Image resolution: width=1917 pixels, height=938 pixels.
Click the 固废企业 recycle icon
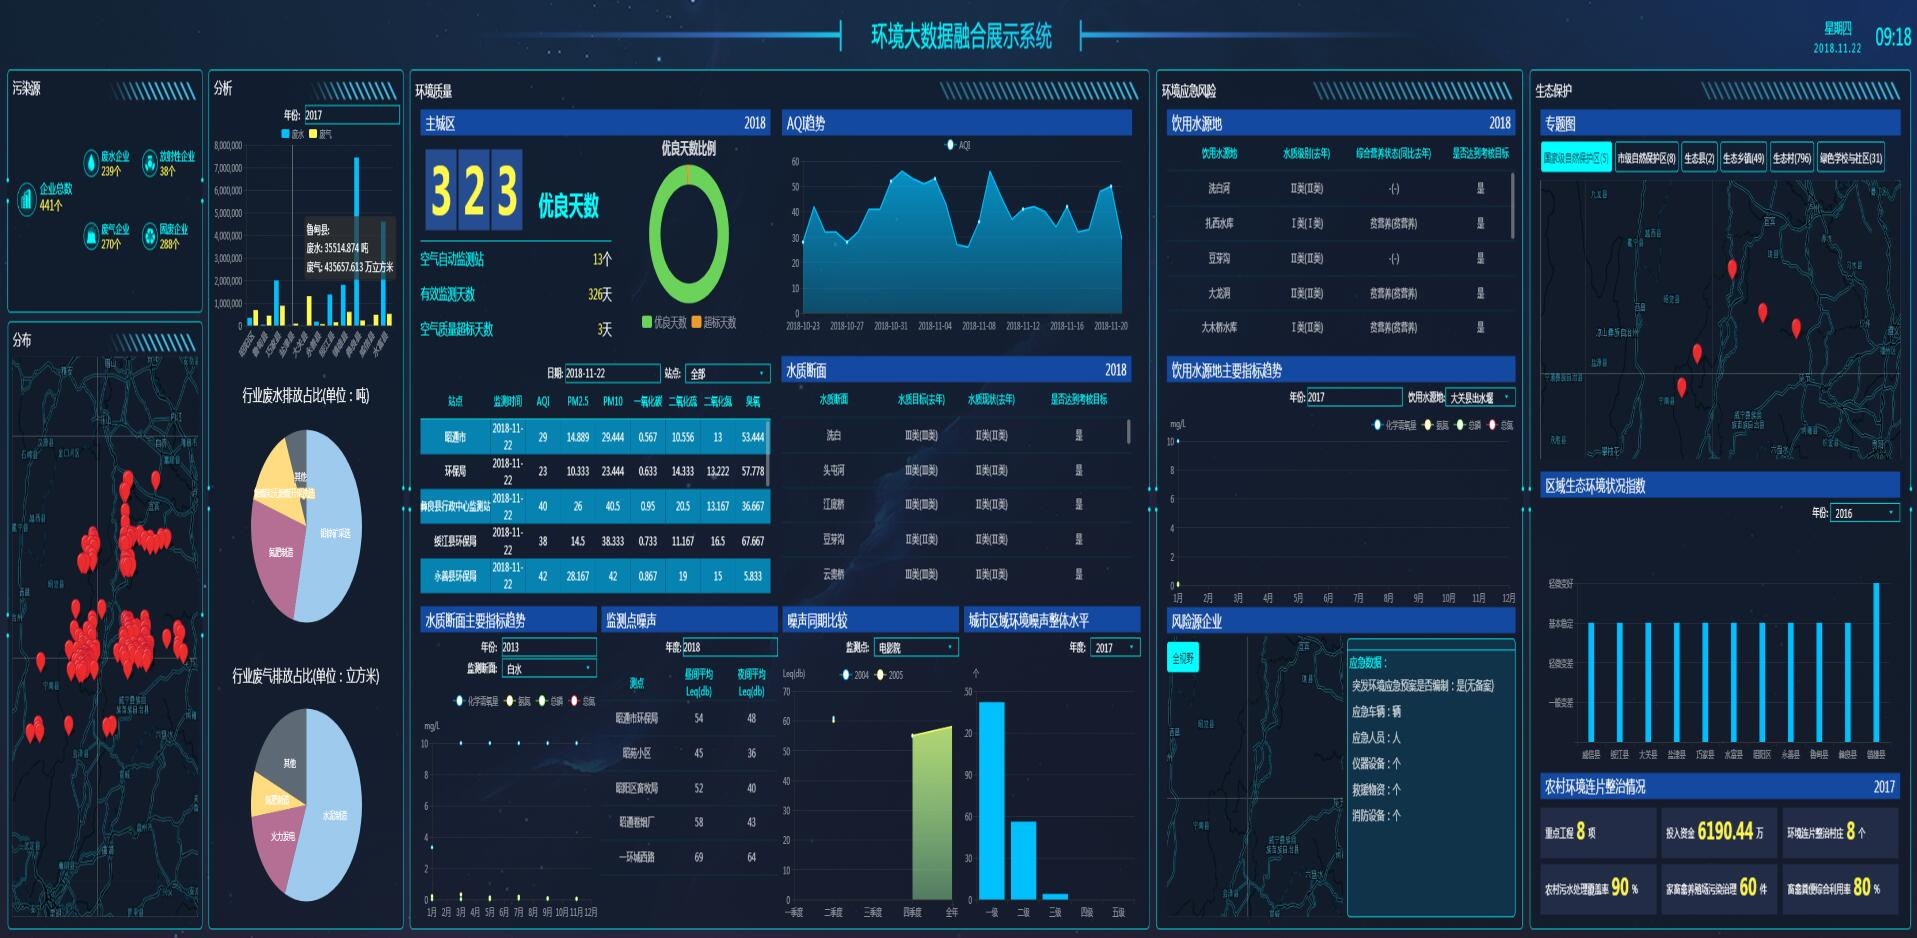150,236
